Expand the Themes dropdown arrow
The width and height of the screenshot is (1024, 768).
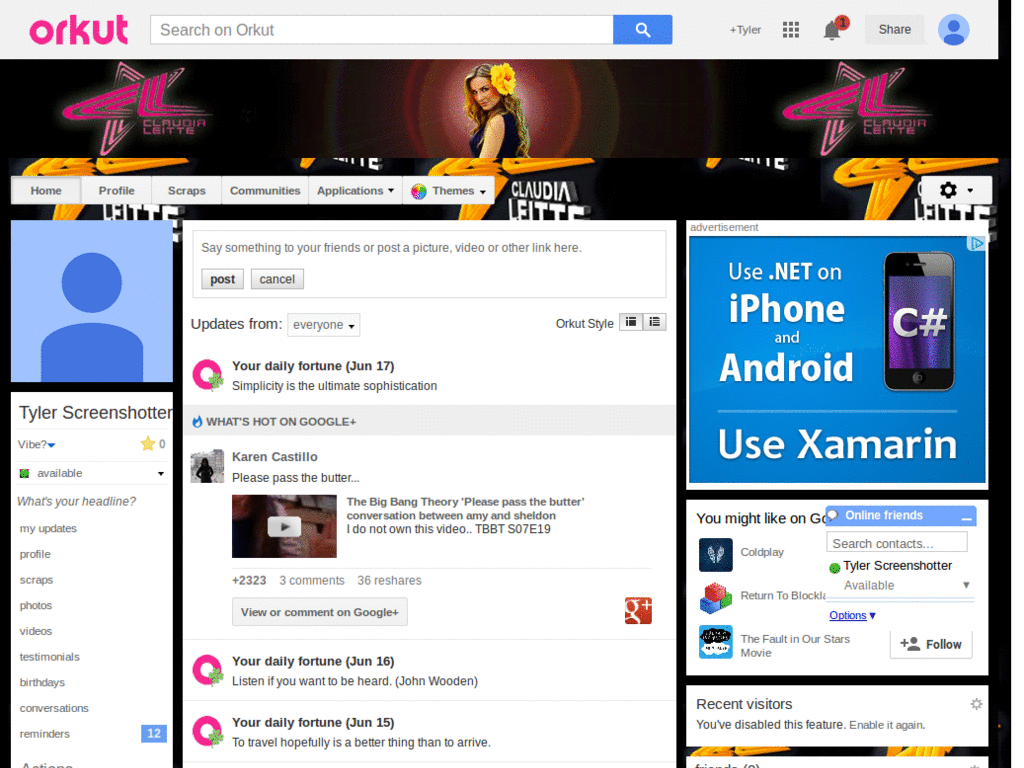483,192
